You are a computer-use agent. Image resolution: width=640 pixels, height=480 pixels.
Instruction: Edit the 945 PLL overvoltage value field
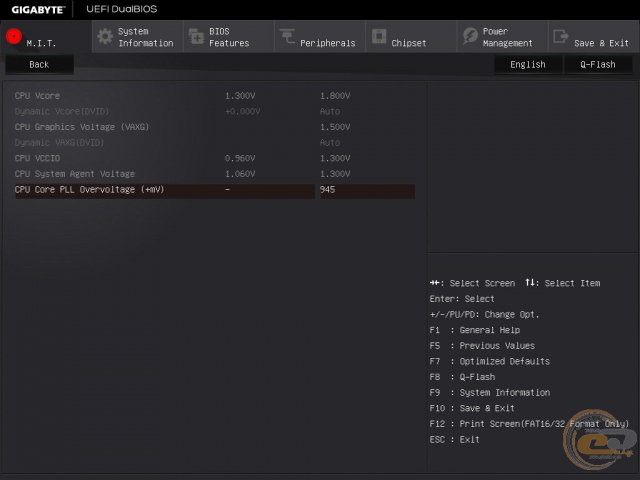click(365, 190)
